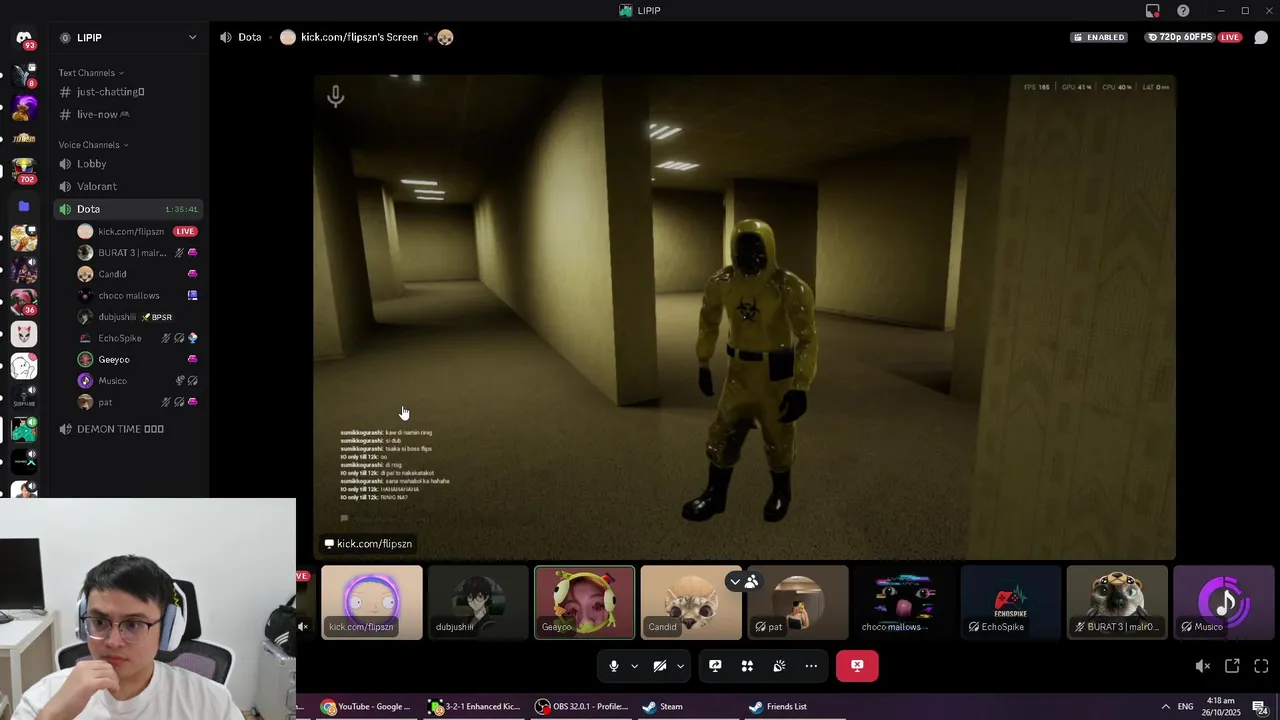
Task: Click the BURAT 3 participant tile
Action: coord(1117,603)
